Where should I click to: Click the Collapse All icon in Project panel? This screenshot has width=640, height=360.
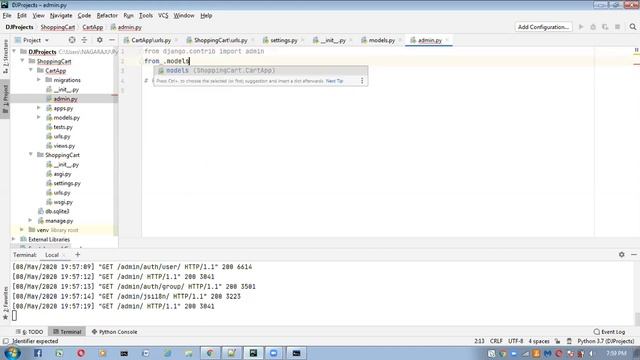[84, 40]
